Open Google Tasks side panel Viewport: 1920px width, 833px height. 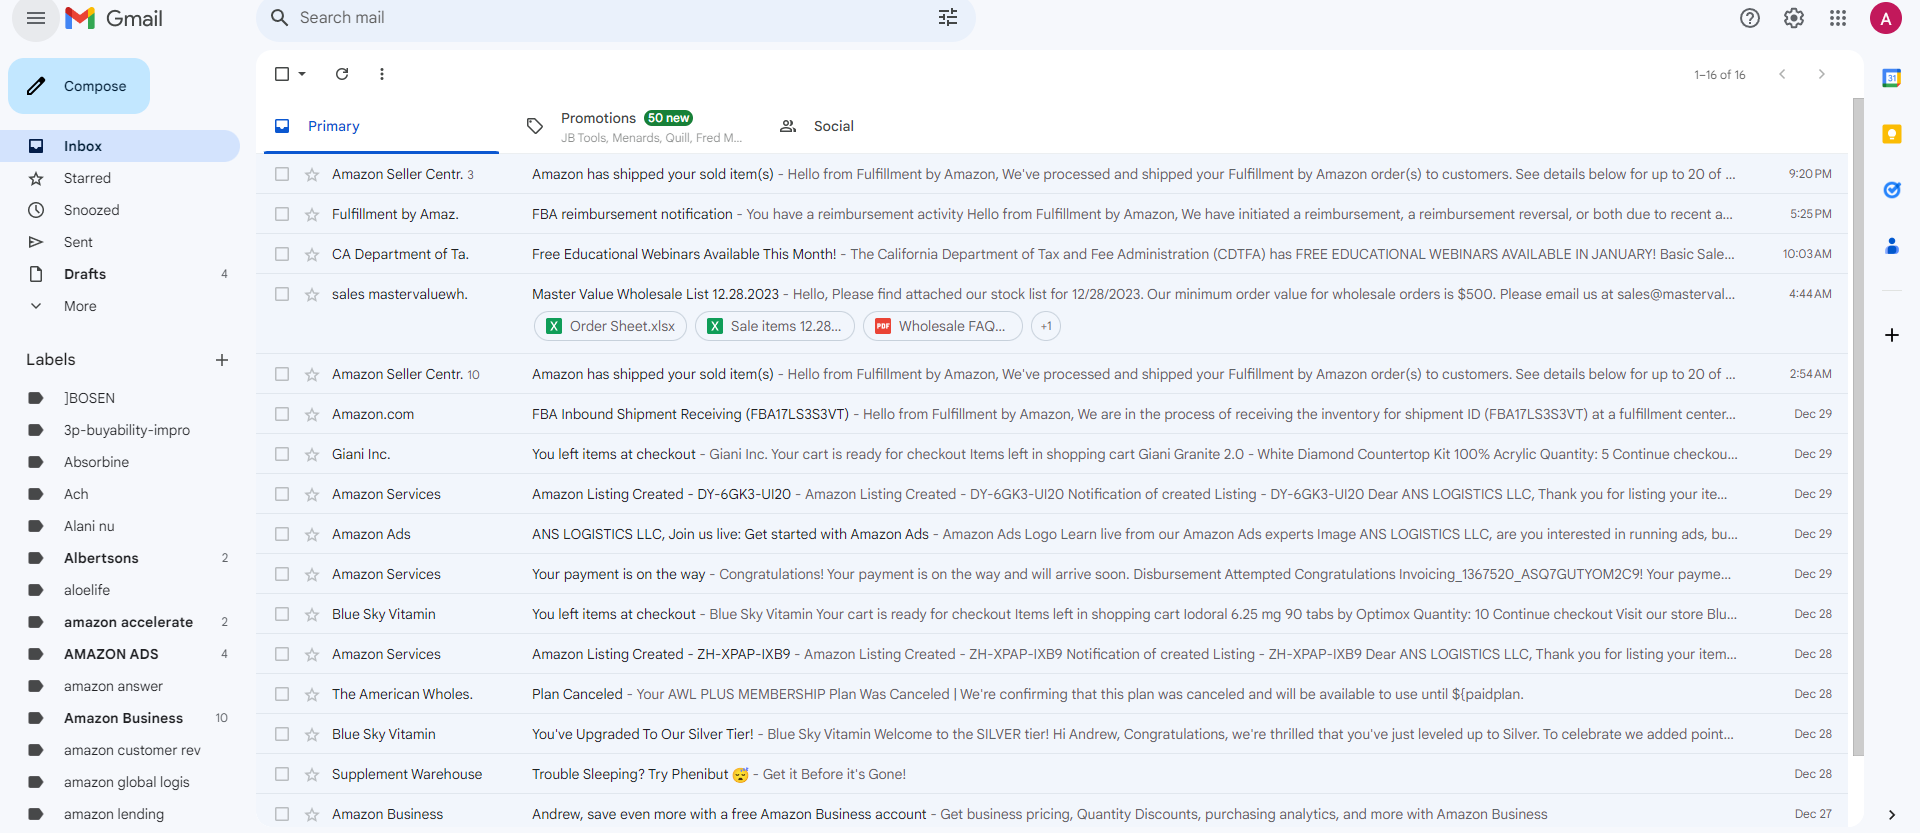(1892, 190)
